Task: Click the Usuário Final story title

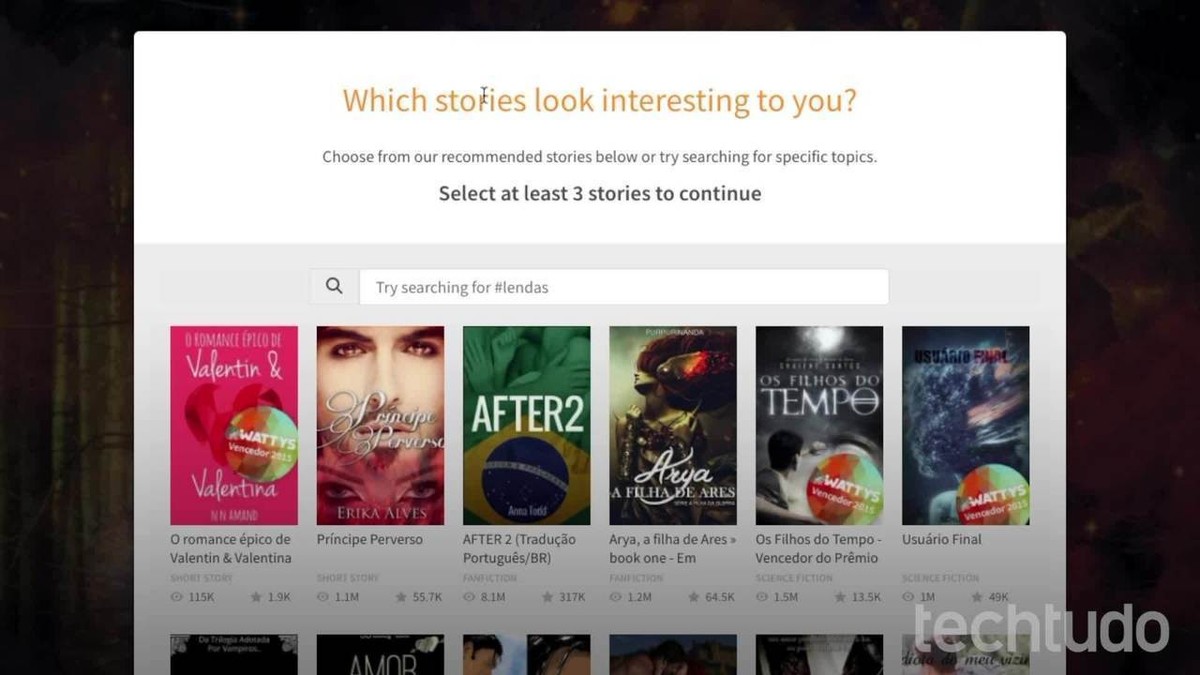Action: pyautogui.click(x=941, y=539)
